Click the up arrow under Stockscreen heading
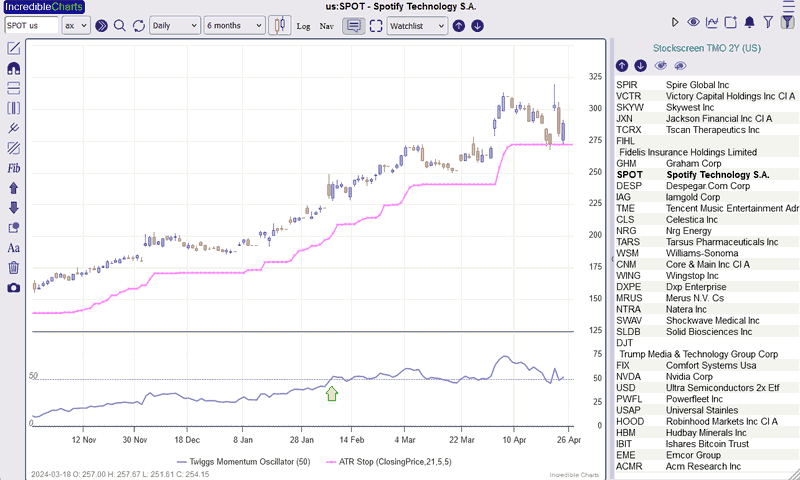Screen dimensions: 800x480 pyautogui.click(x=622, y=66)
